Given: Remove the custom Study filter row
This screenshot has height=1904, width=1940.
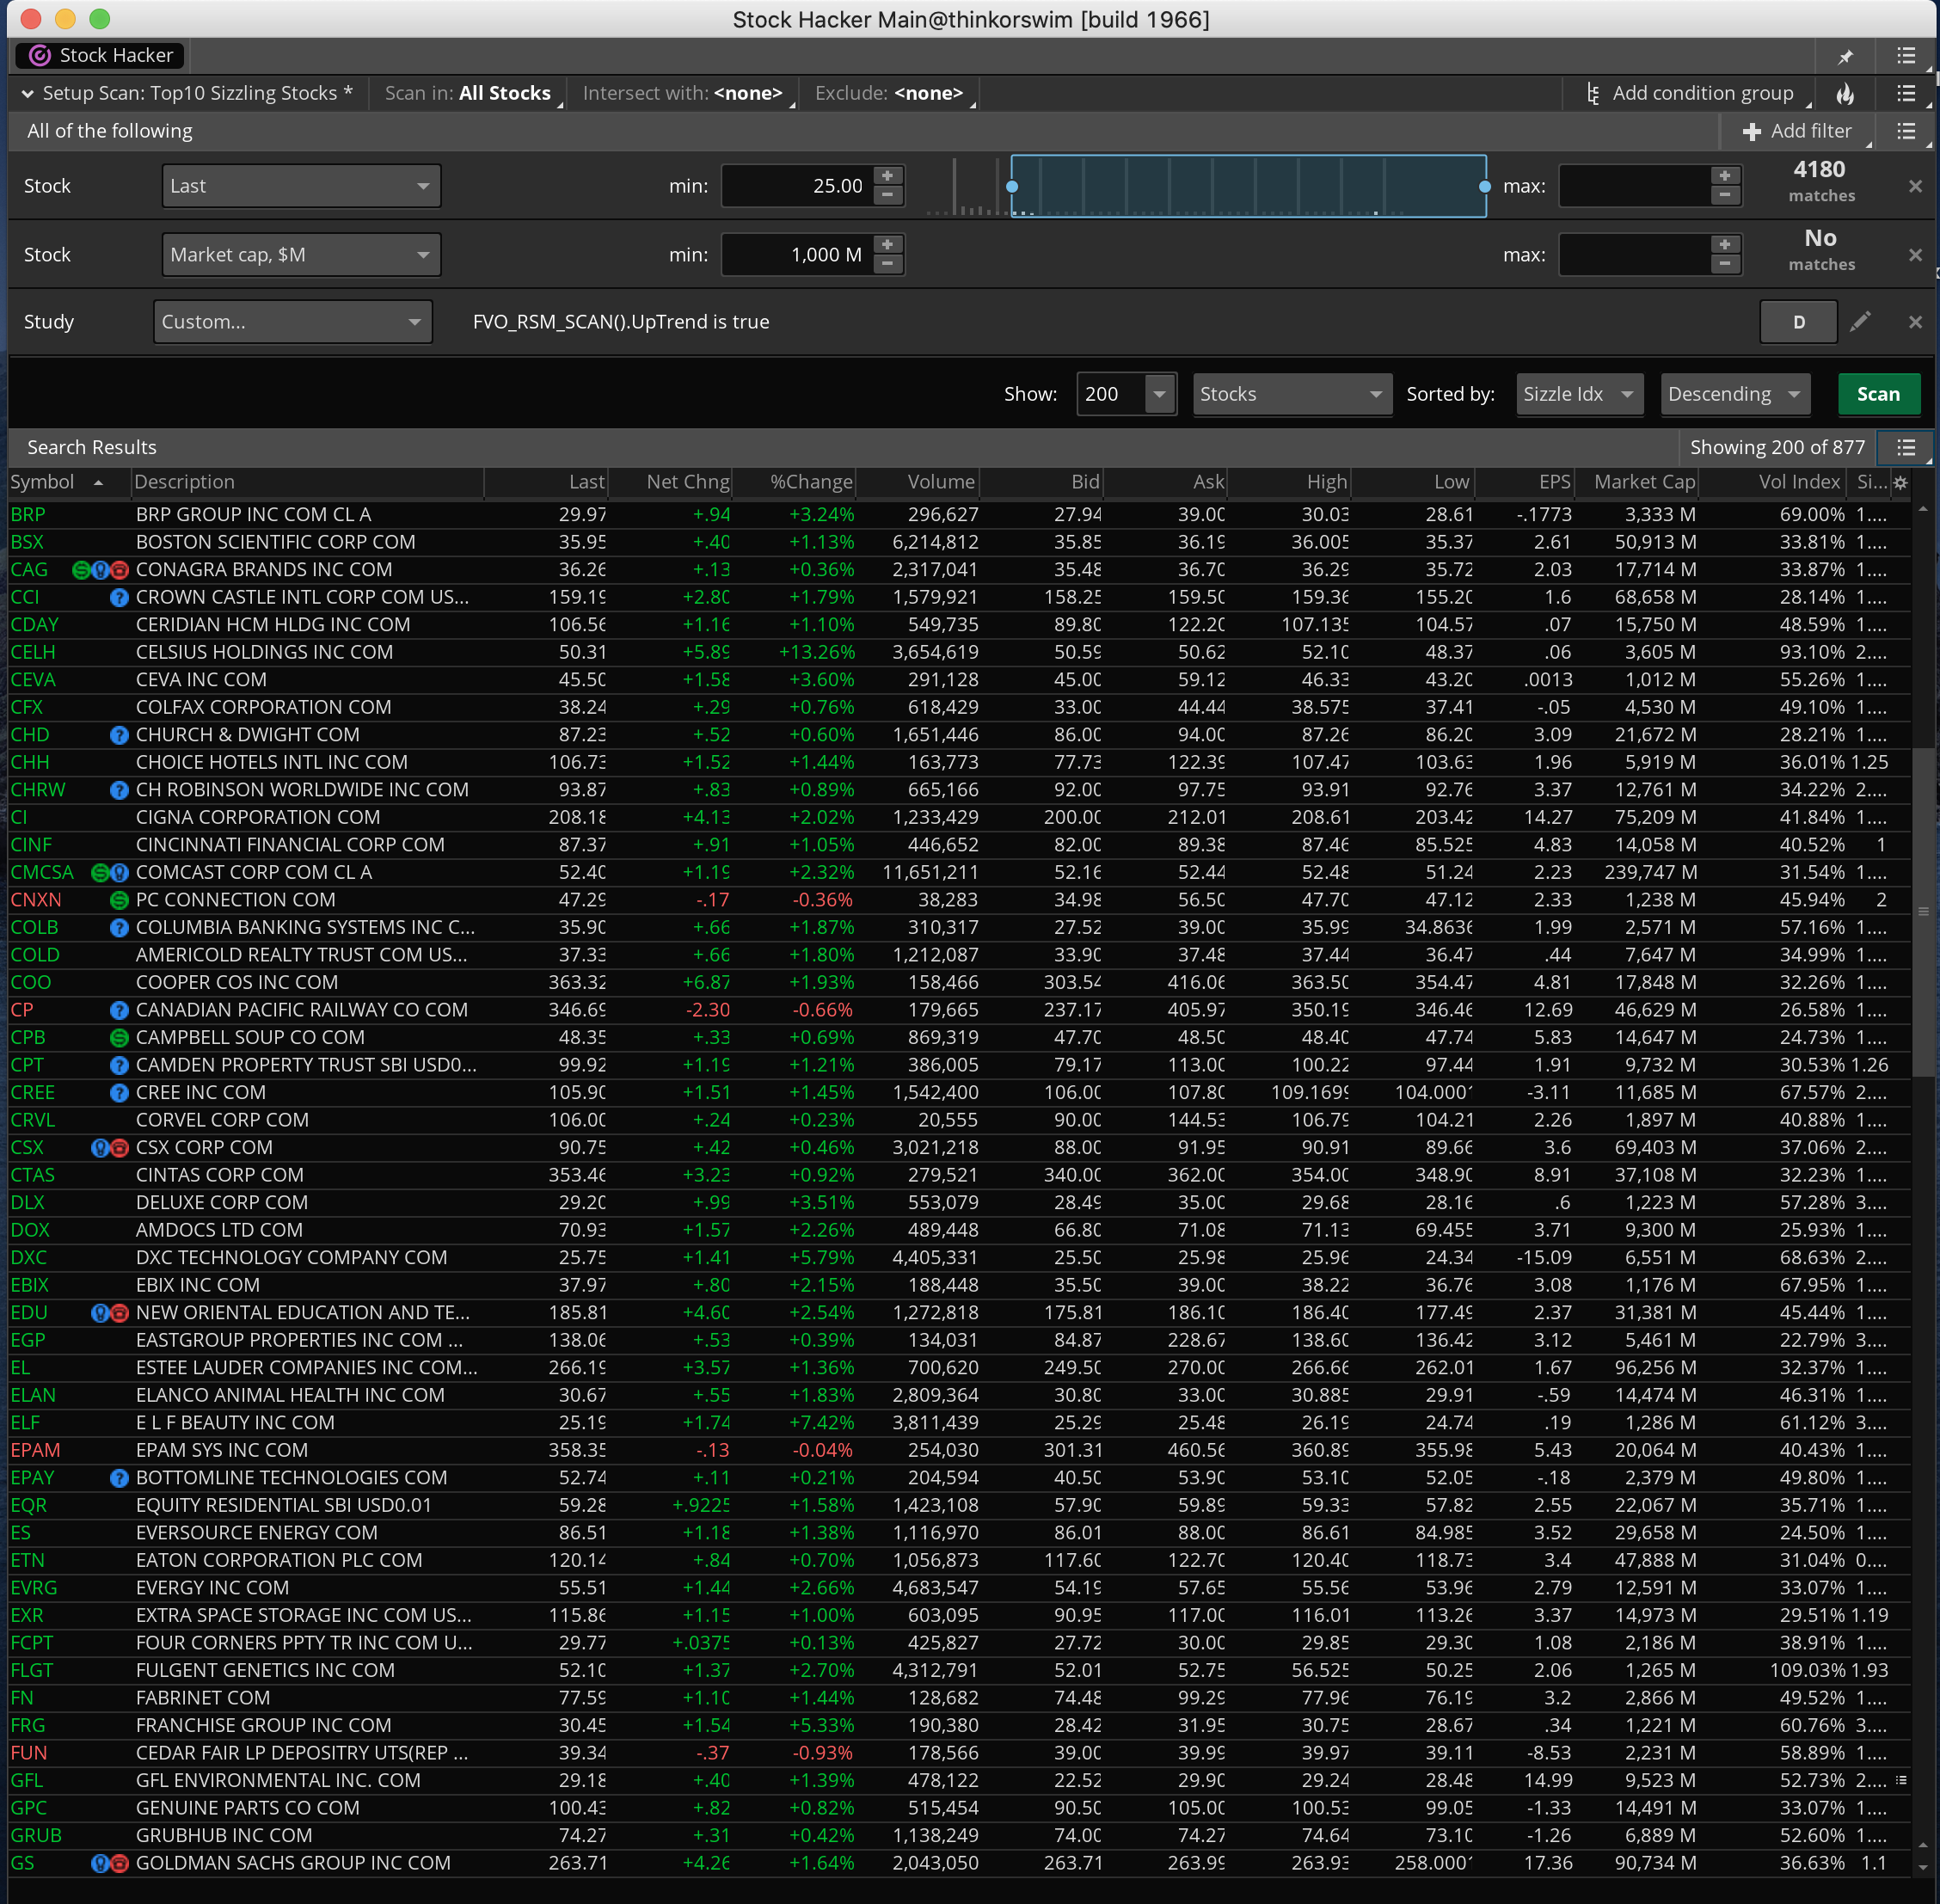Looking at the screenshot, I should click(1915, 322).
